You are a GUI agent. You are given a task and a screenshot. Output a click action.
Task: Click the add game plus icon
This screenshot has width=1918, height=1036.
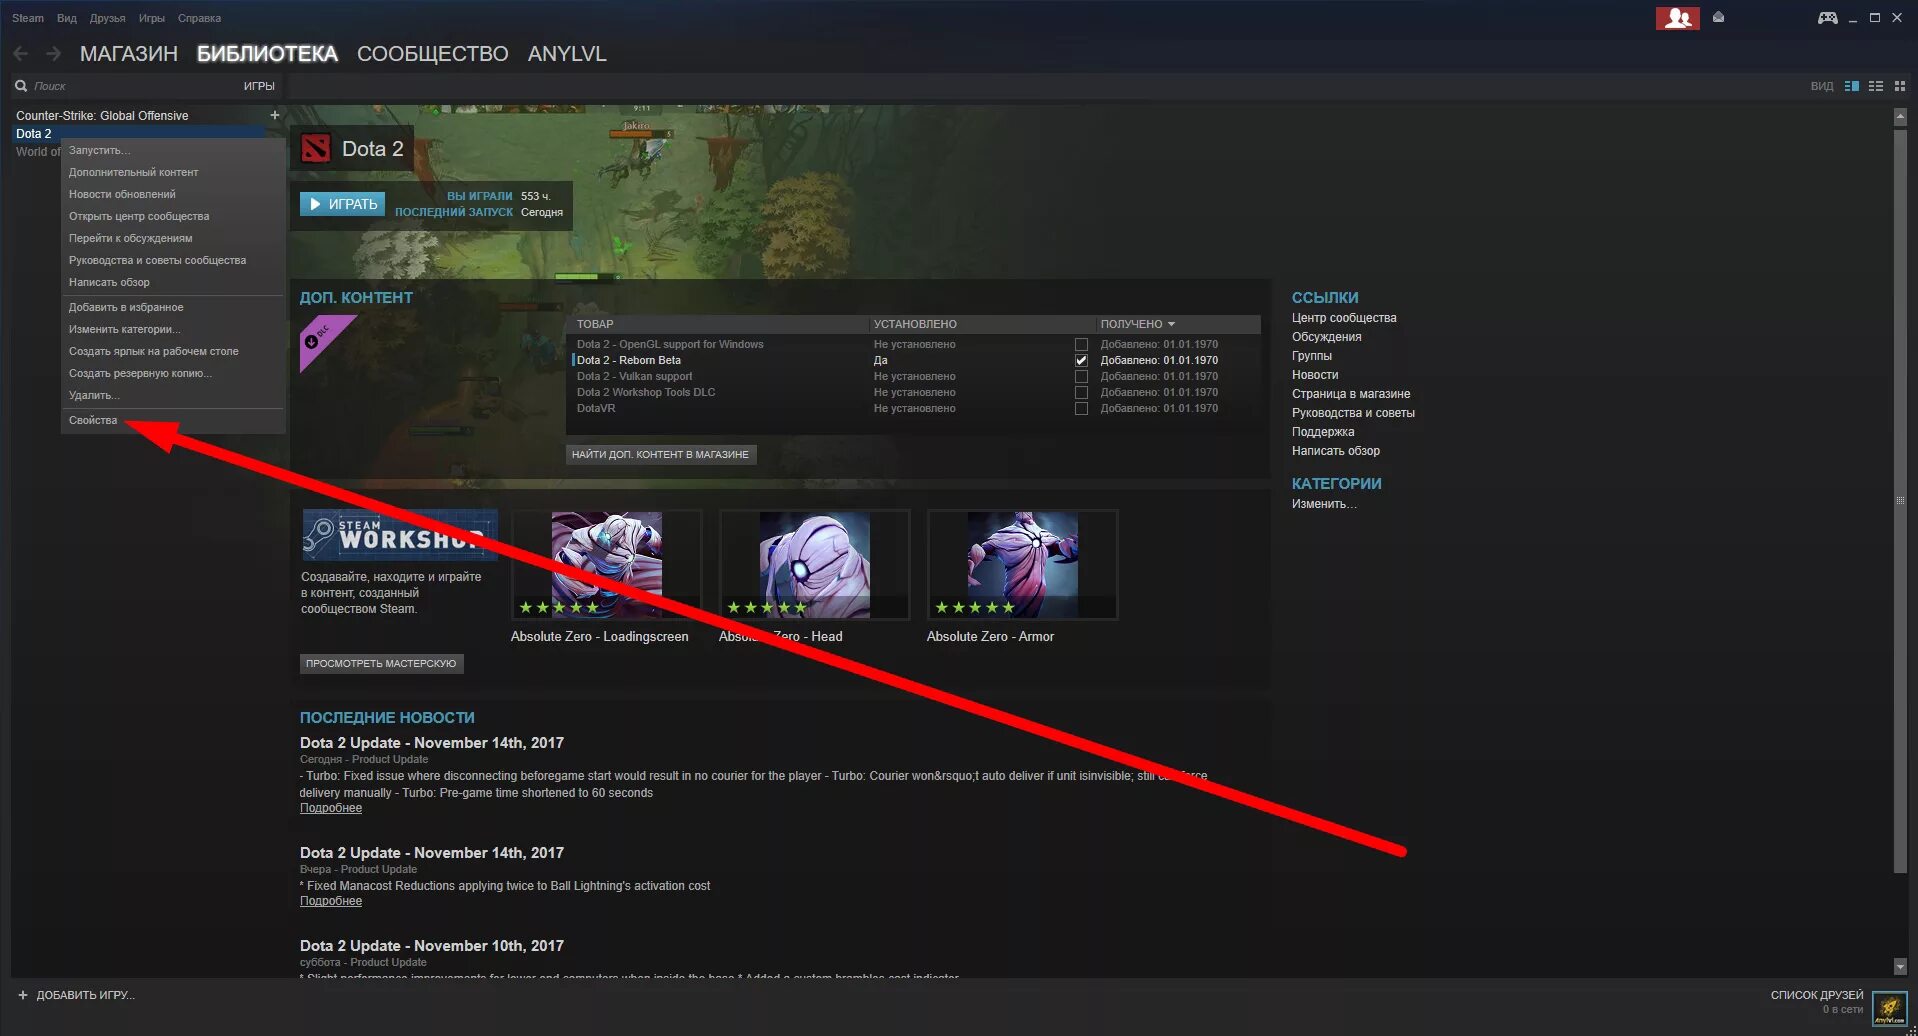pyautogui.click(x=23, y=995)
